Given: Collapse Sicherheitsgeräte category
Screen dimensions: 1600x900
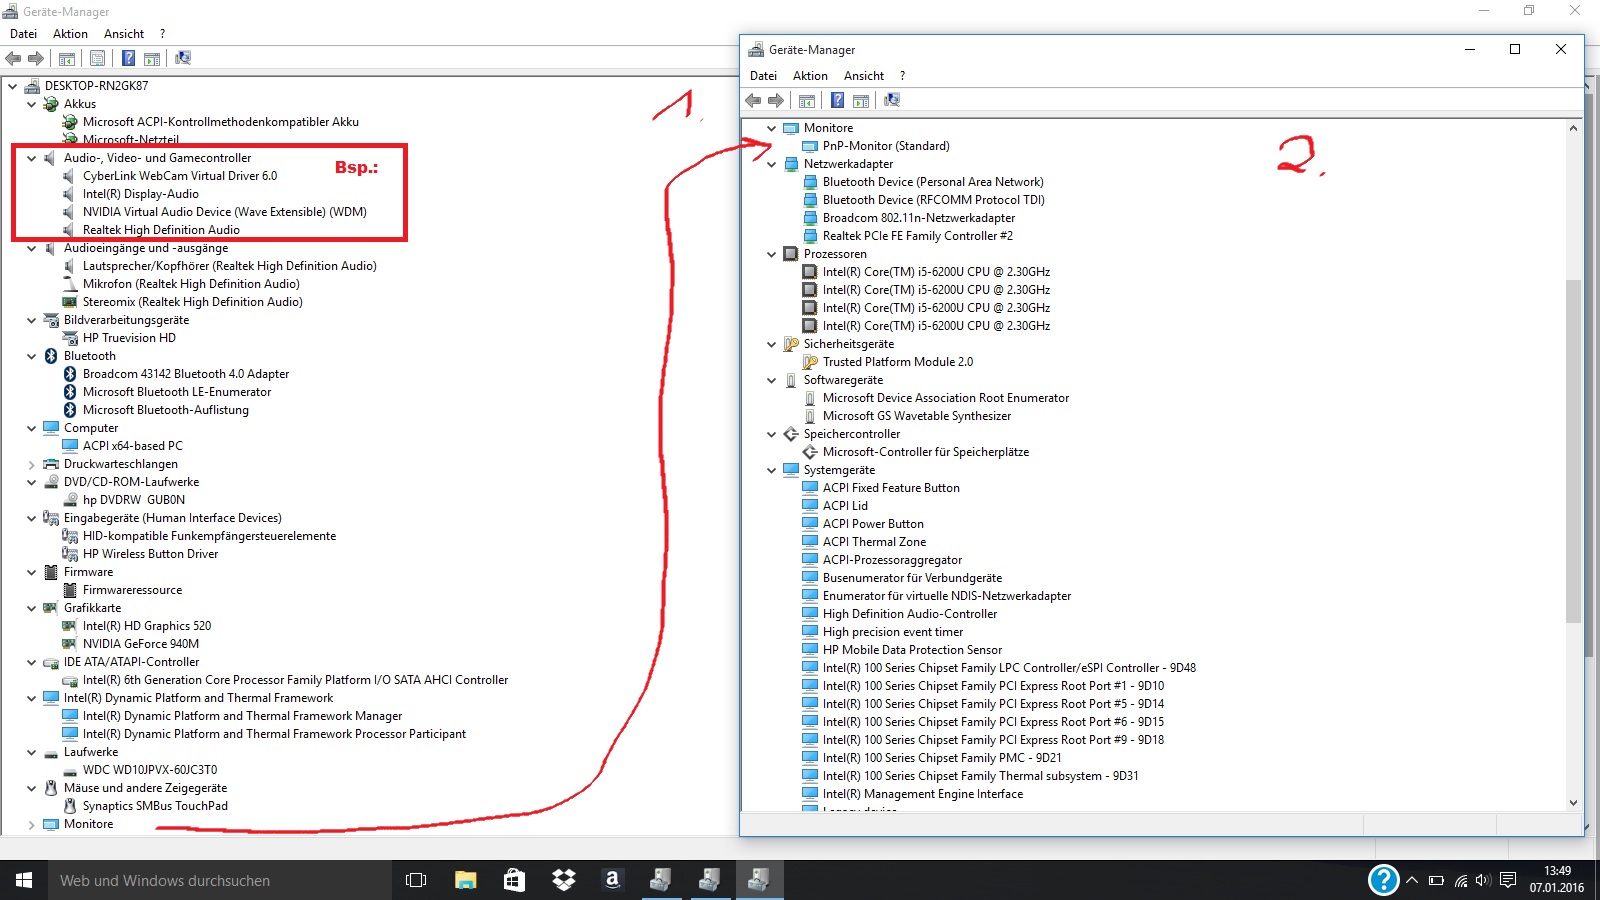Looking at the screenshot, I should tap(771, 344).
